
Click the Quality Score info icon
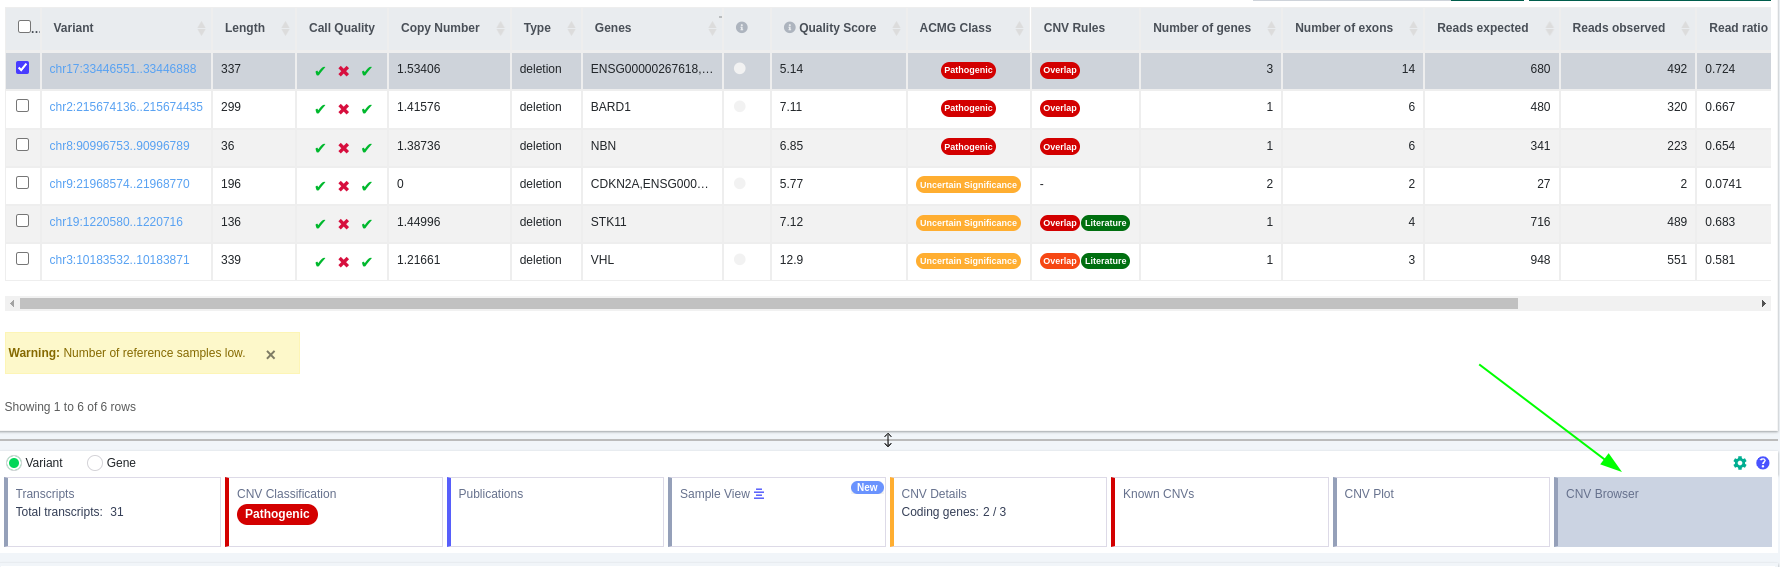pos(790,28)
